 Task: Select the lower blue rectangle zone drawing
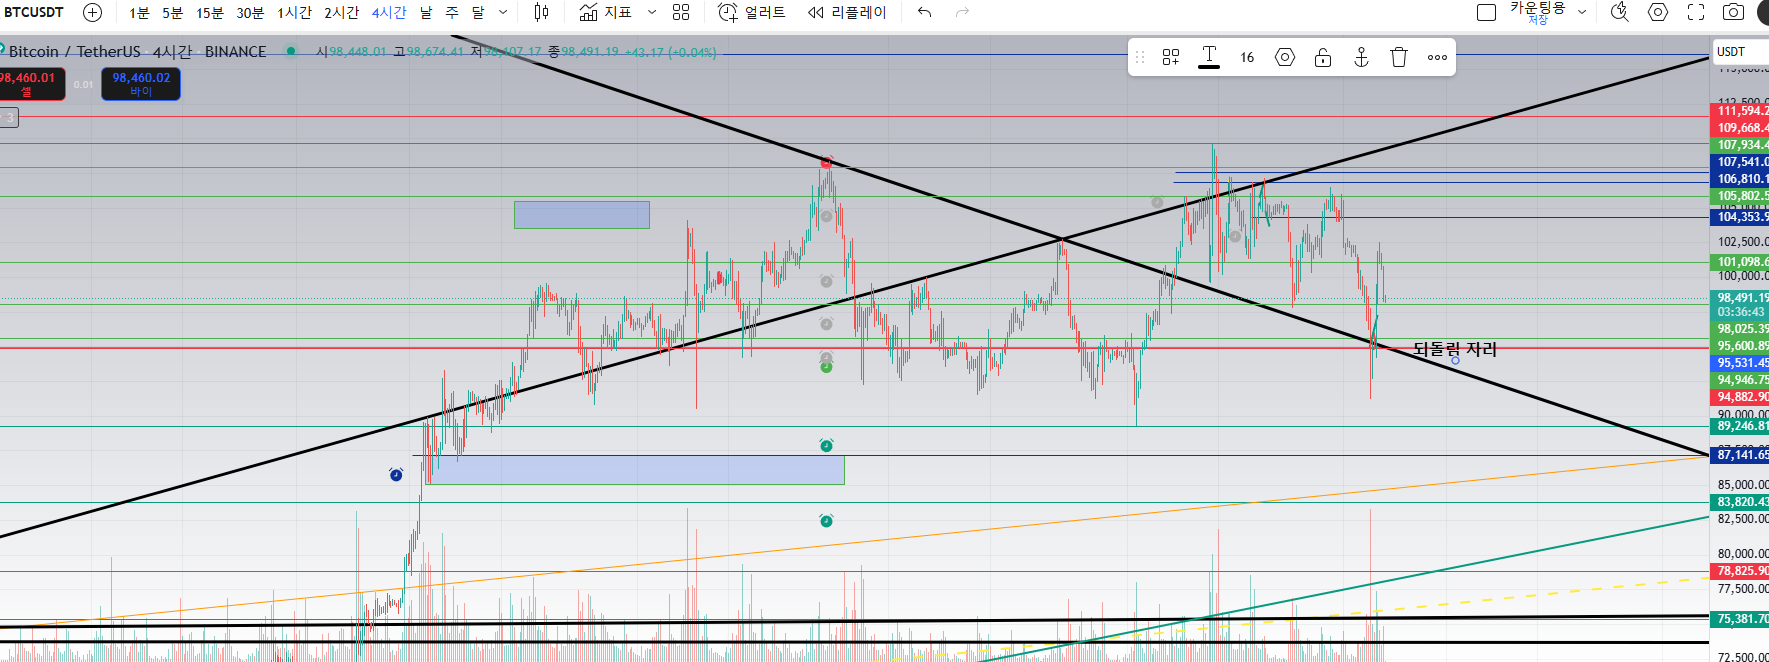point(636,470)
